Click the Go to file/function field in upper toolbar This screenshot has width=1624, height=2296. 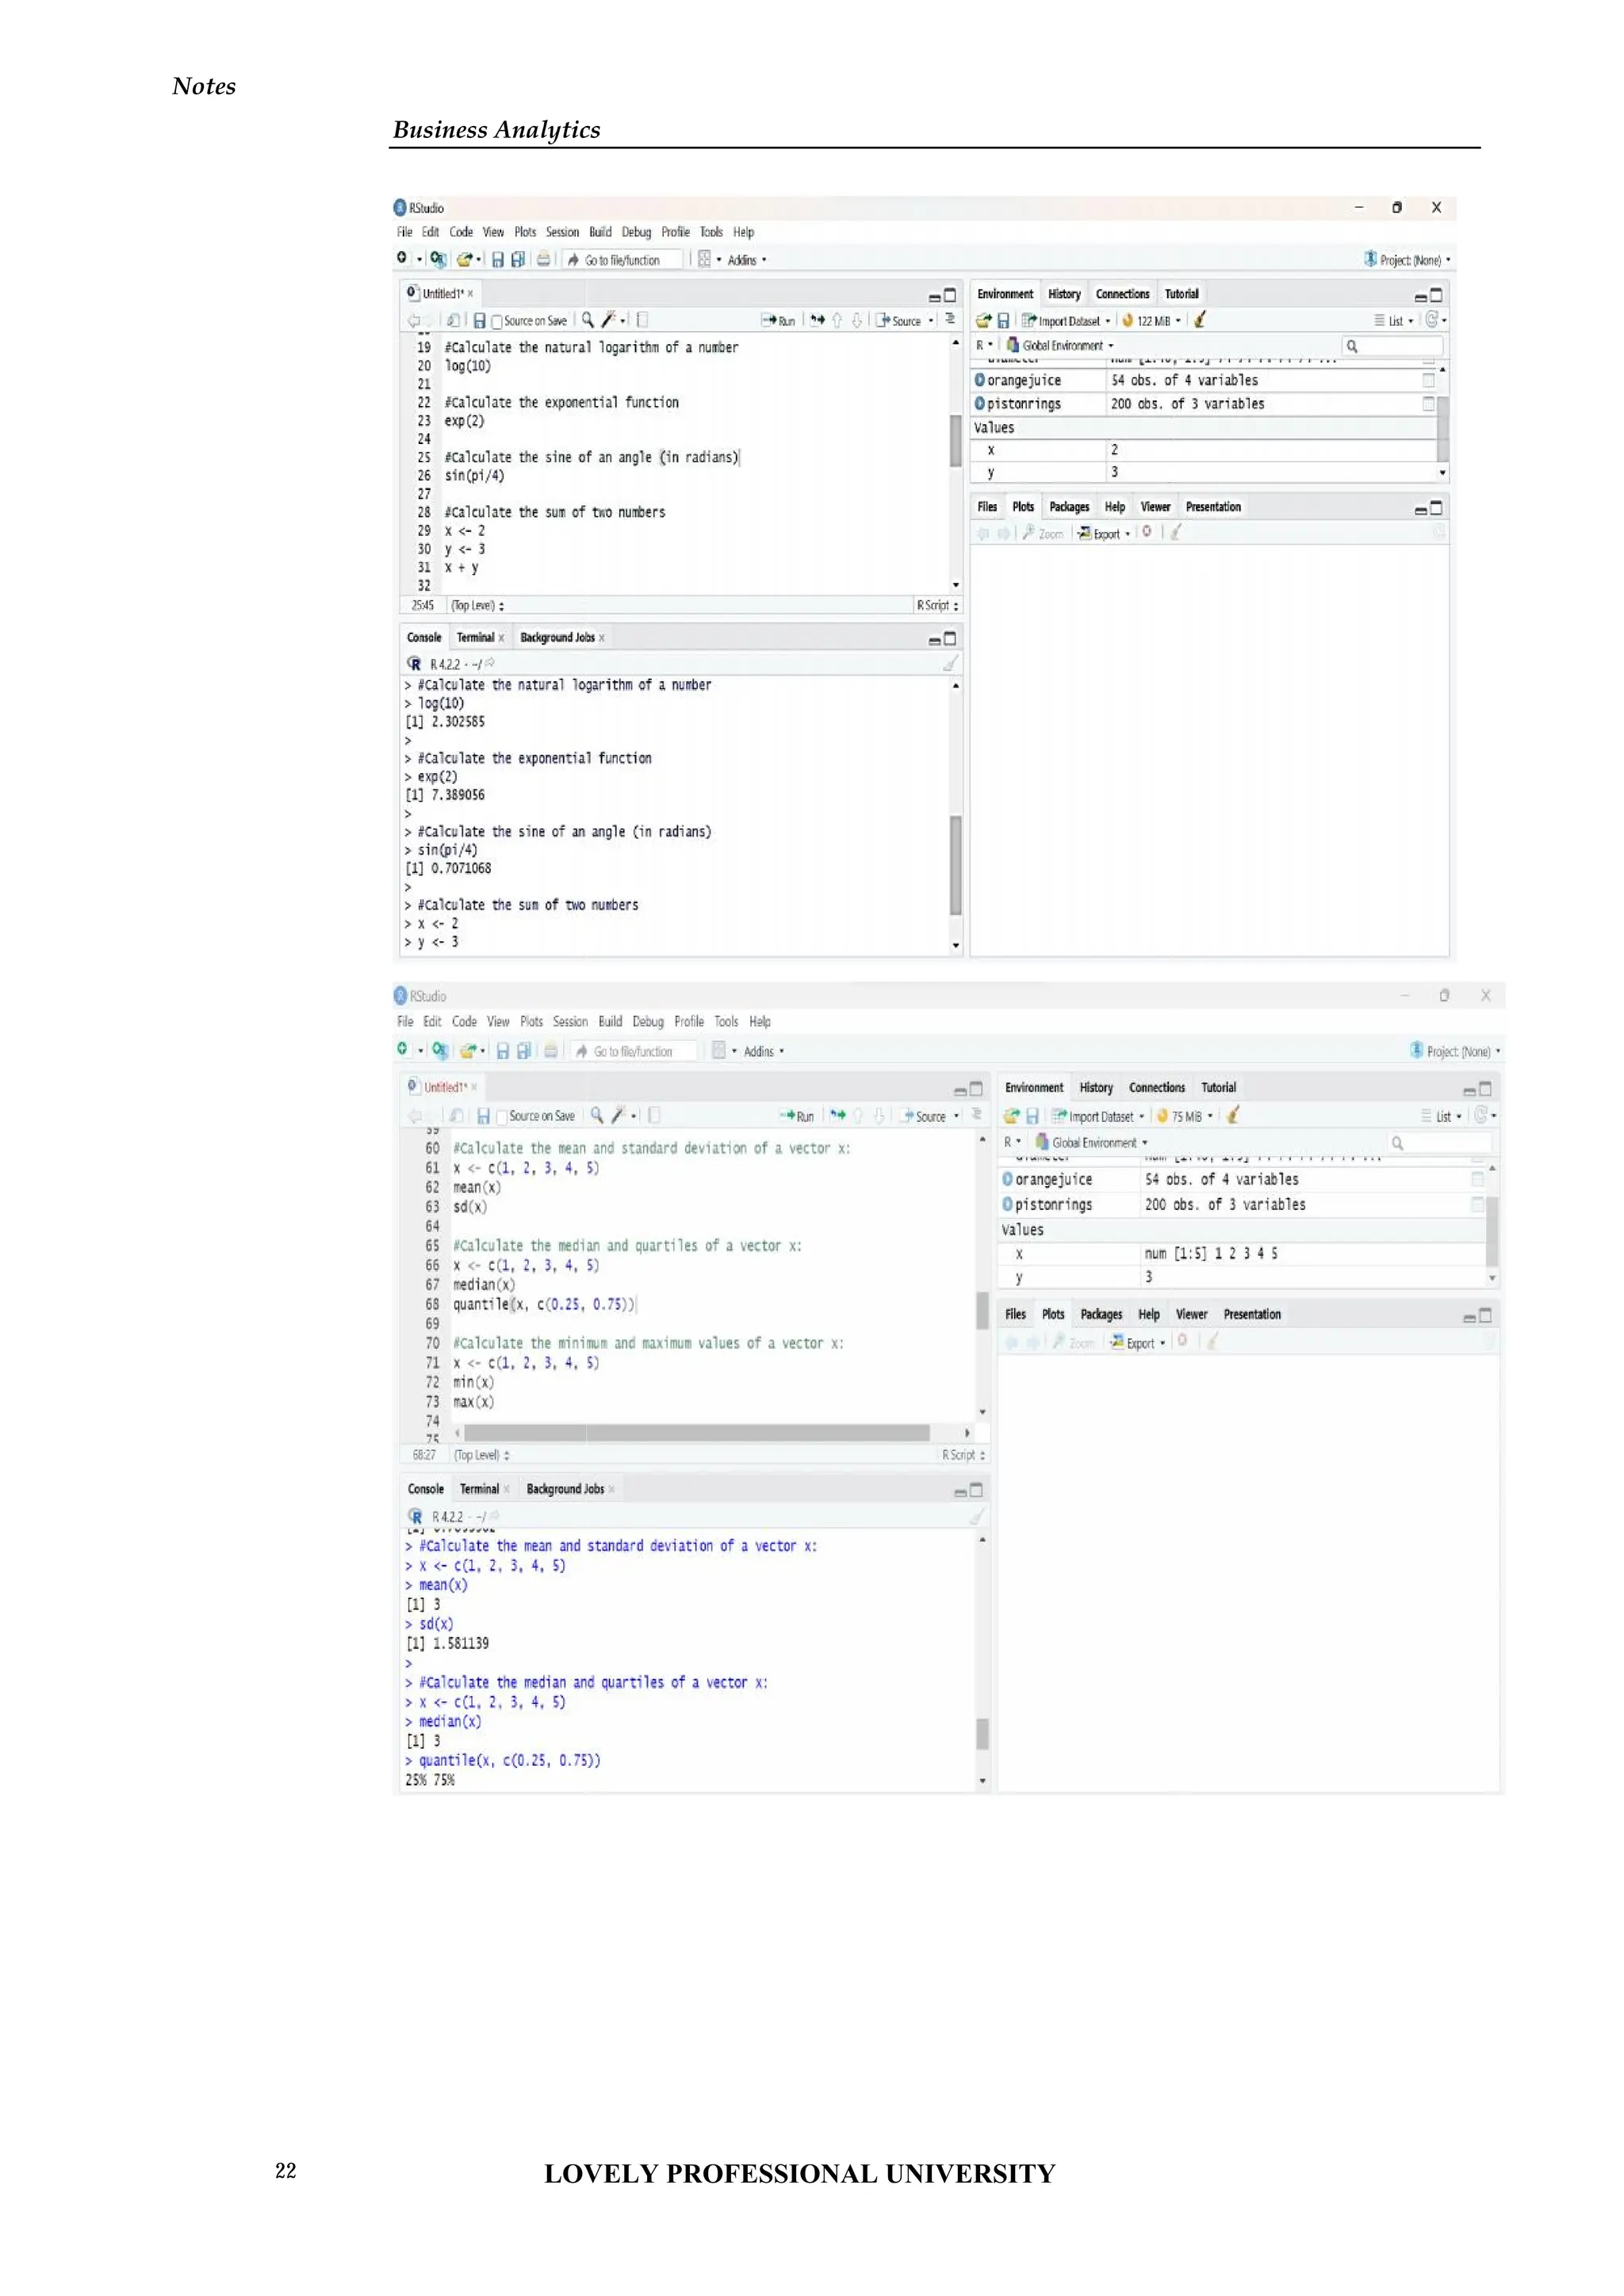tap(622, 260)
